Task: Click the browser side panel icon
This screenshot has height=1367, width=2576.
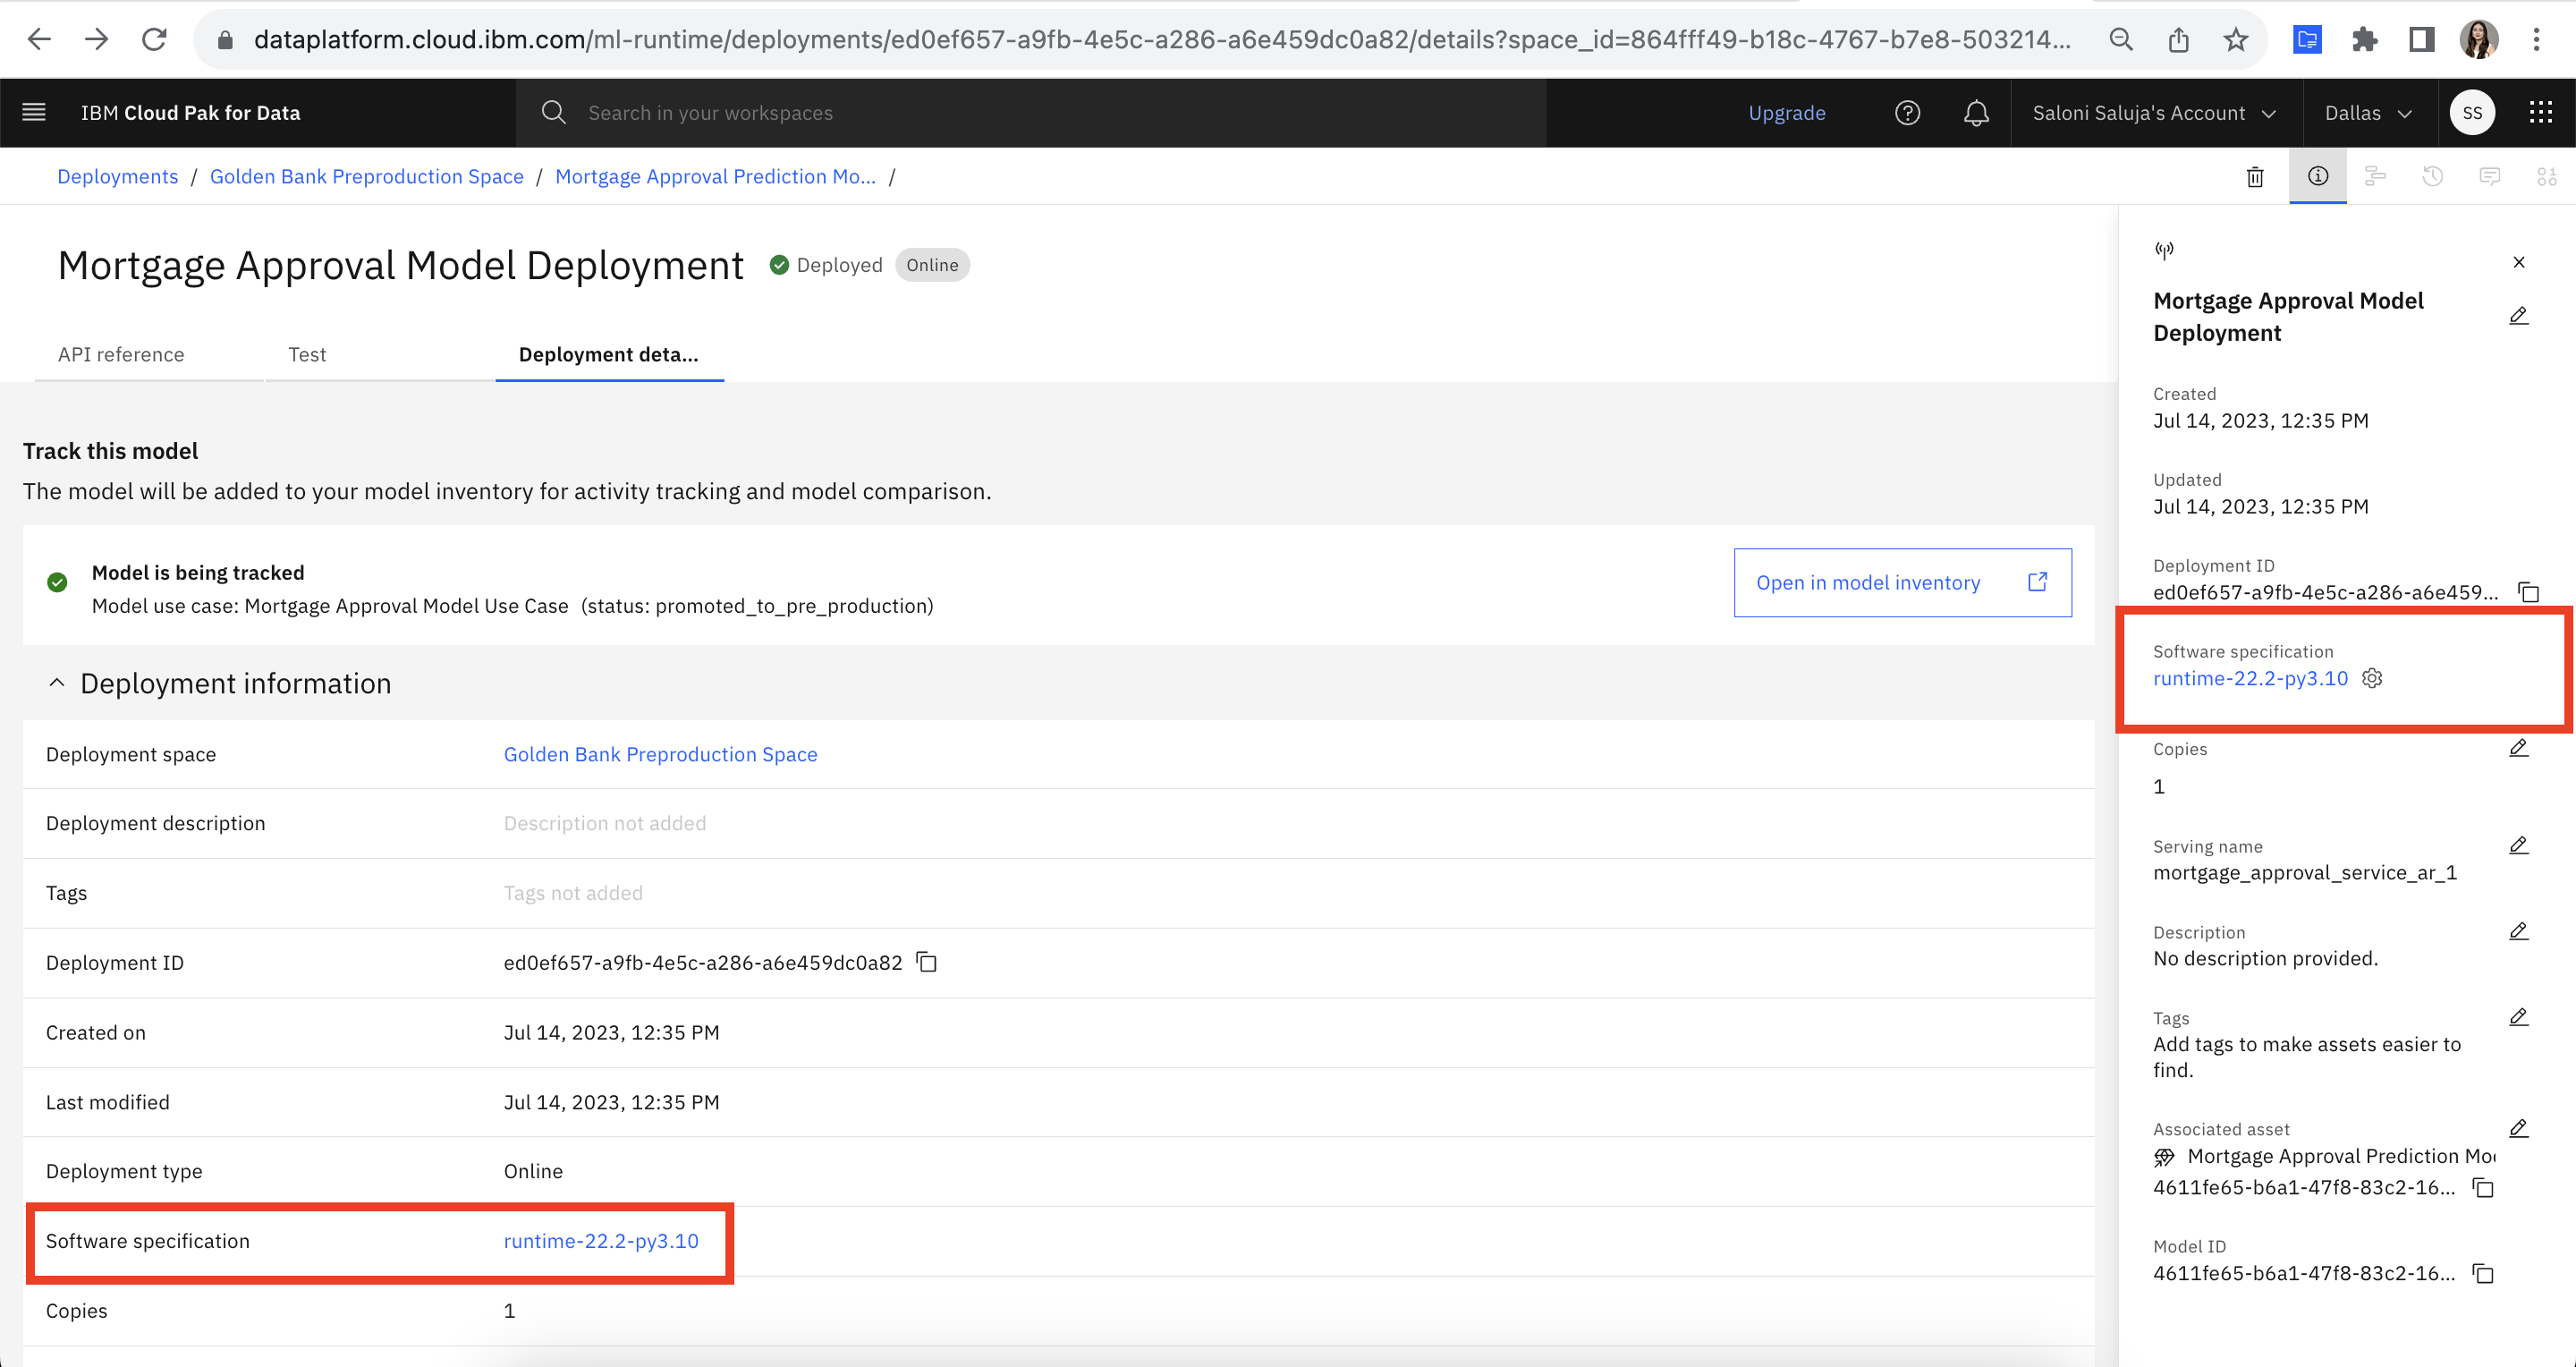Action: (x=2421, y=39)
